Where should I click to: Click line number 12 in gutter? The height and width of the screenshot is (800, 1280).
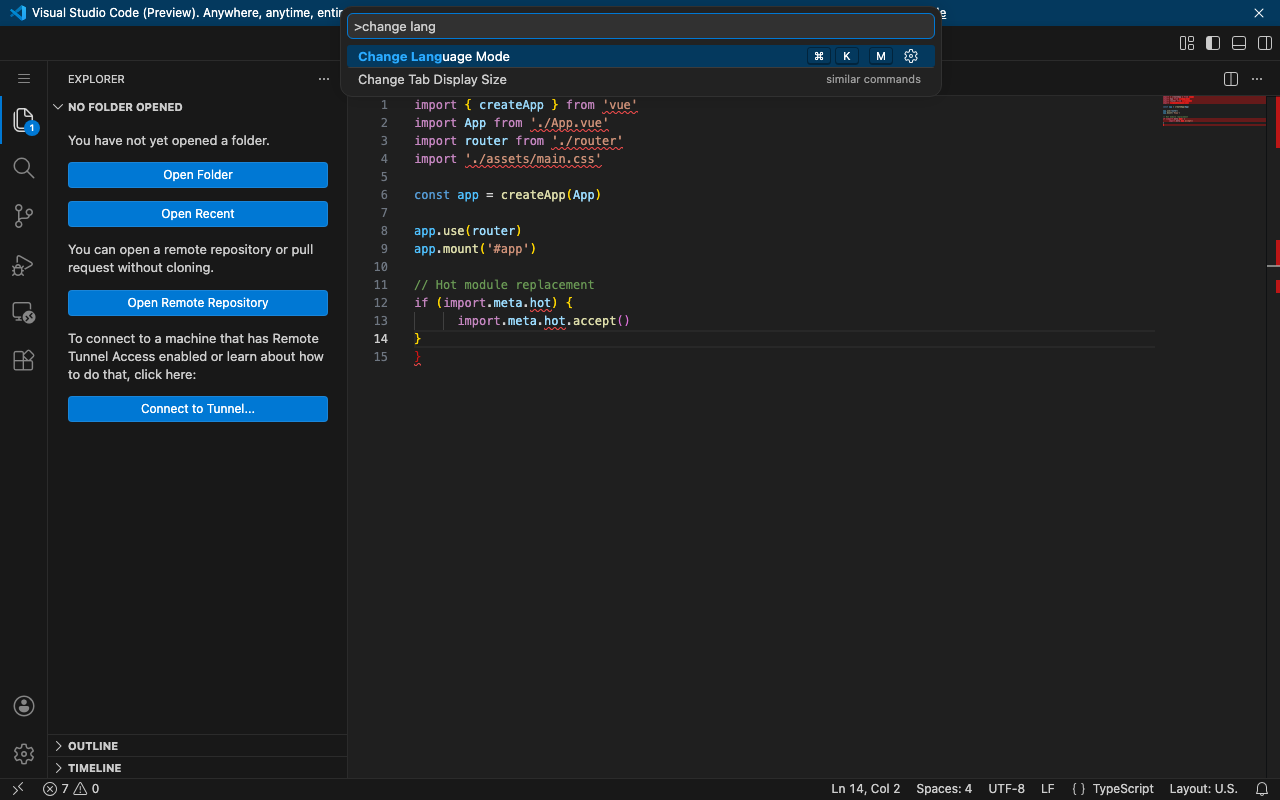click(380, 303)
